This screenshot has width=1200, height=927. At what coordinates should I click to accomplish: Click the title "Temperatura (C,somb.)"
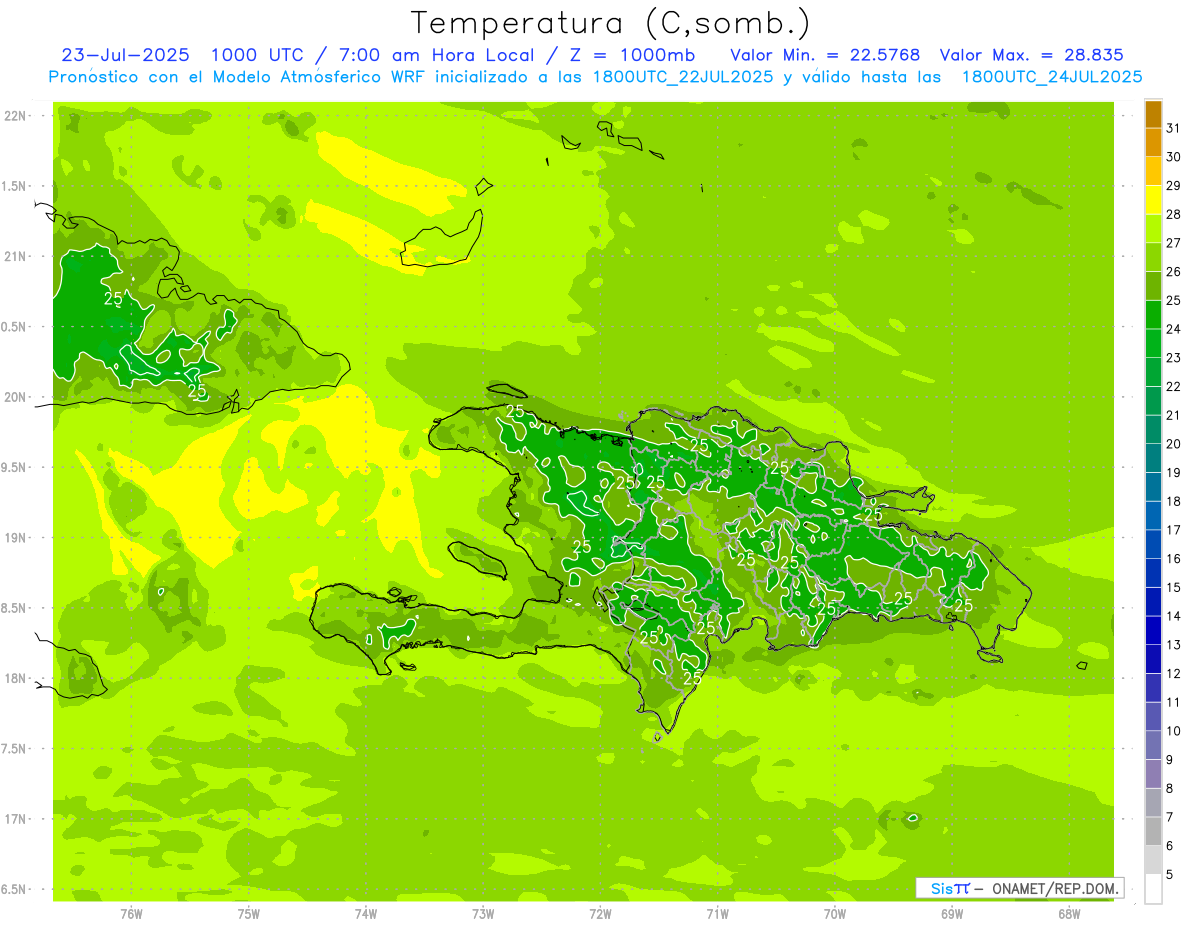[609, 23]
